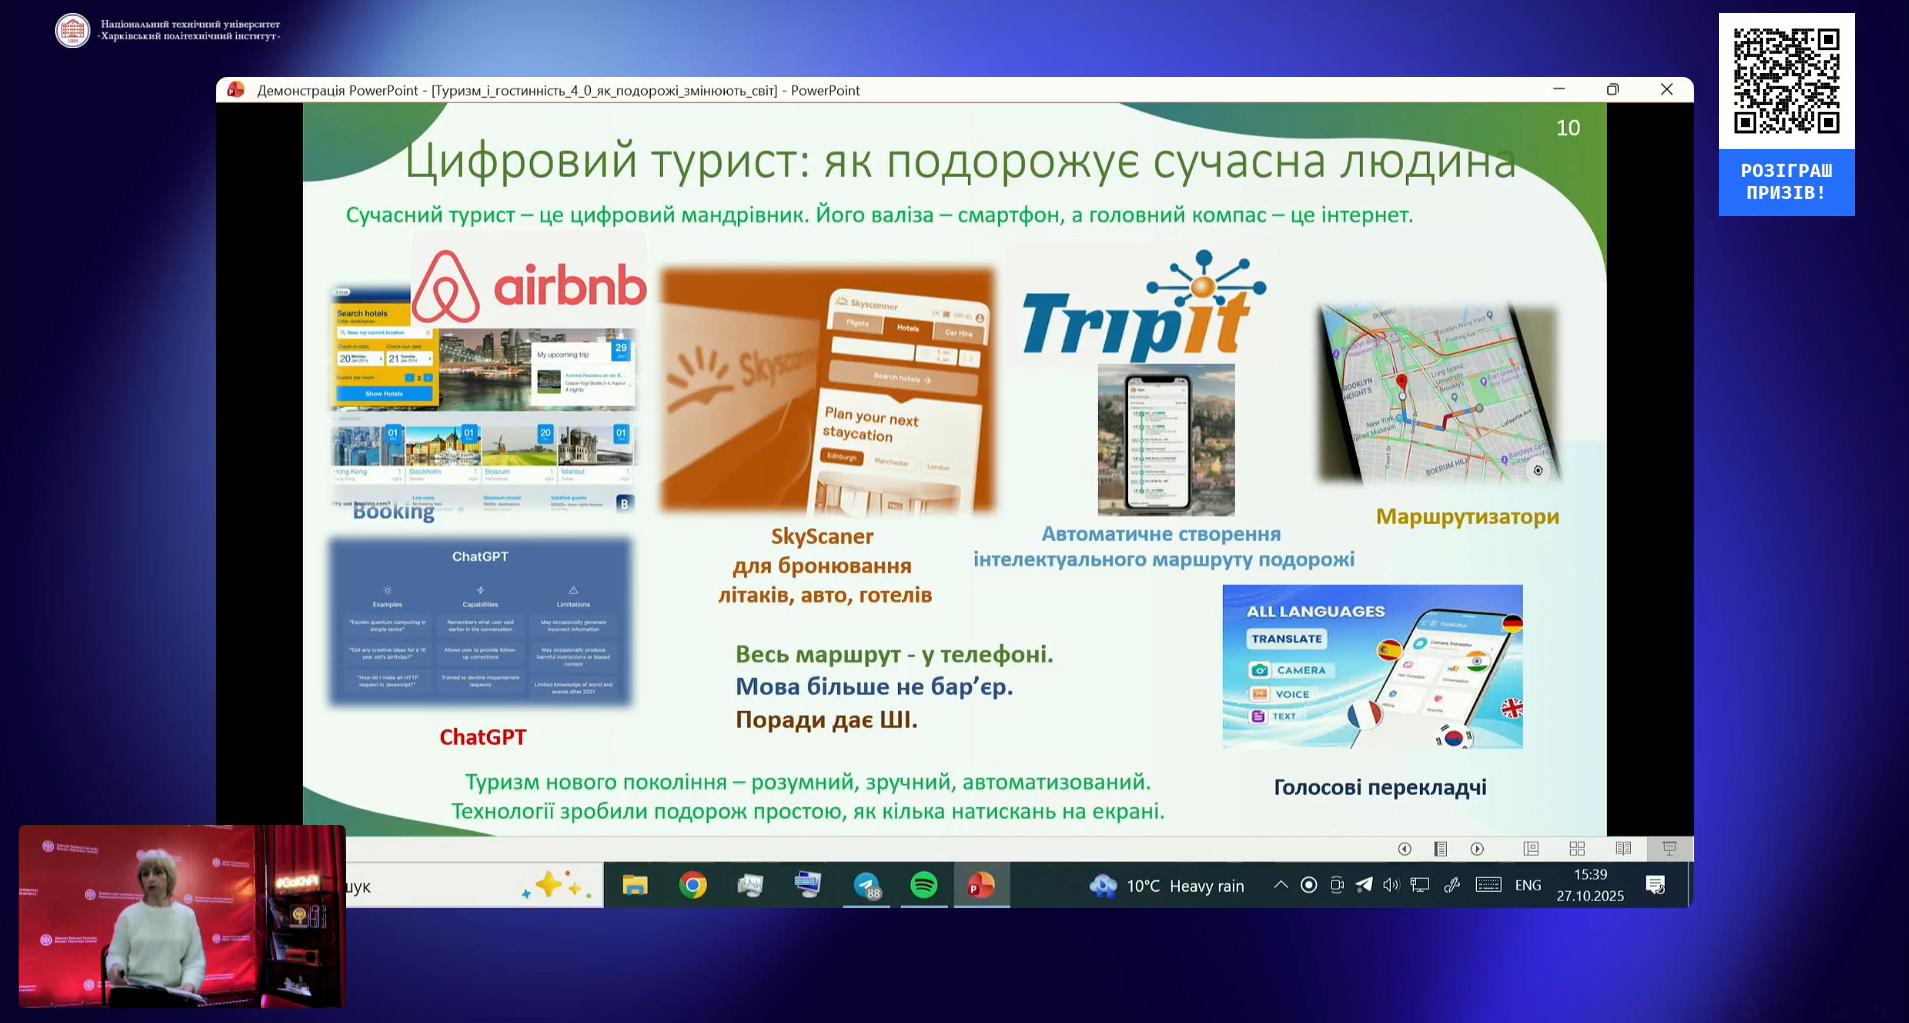Open the notification center icon
The width and height of the screenshot is (1909, 1023).
[1656, 885]
